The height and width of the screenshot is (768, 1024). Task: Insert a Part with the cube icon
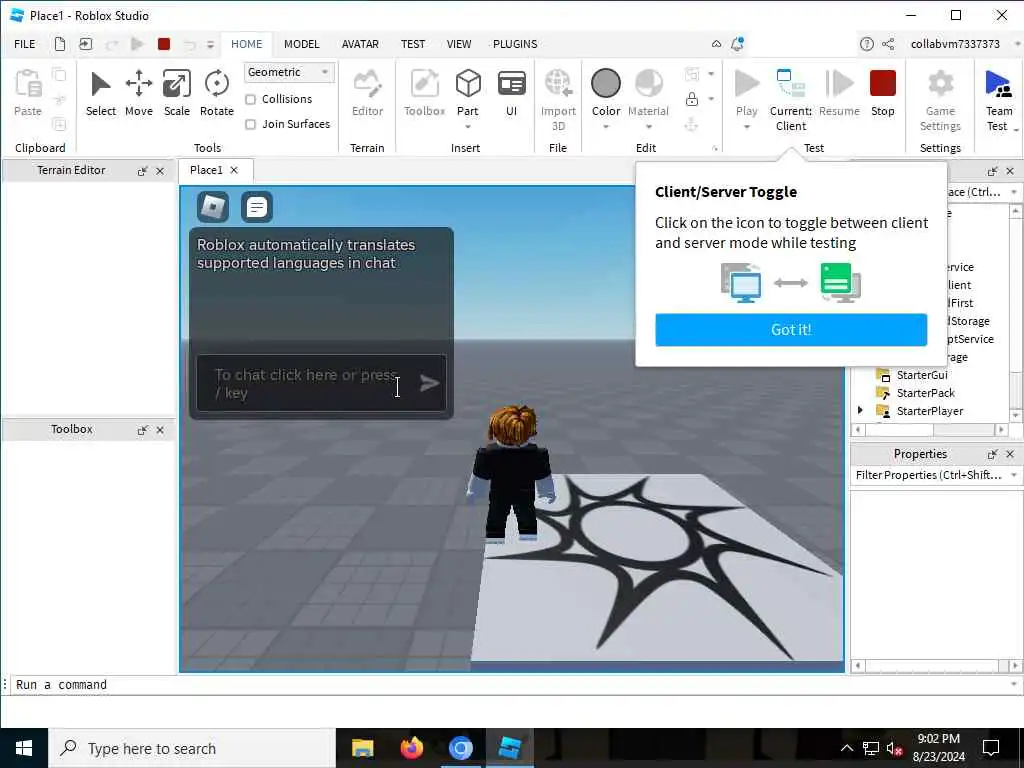pyautogui.click(x=468, y=84)
